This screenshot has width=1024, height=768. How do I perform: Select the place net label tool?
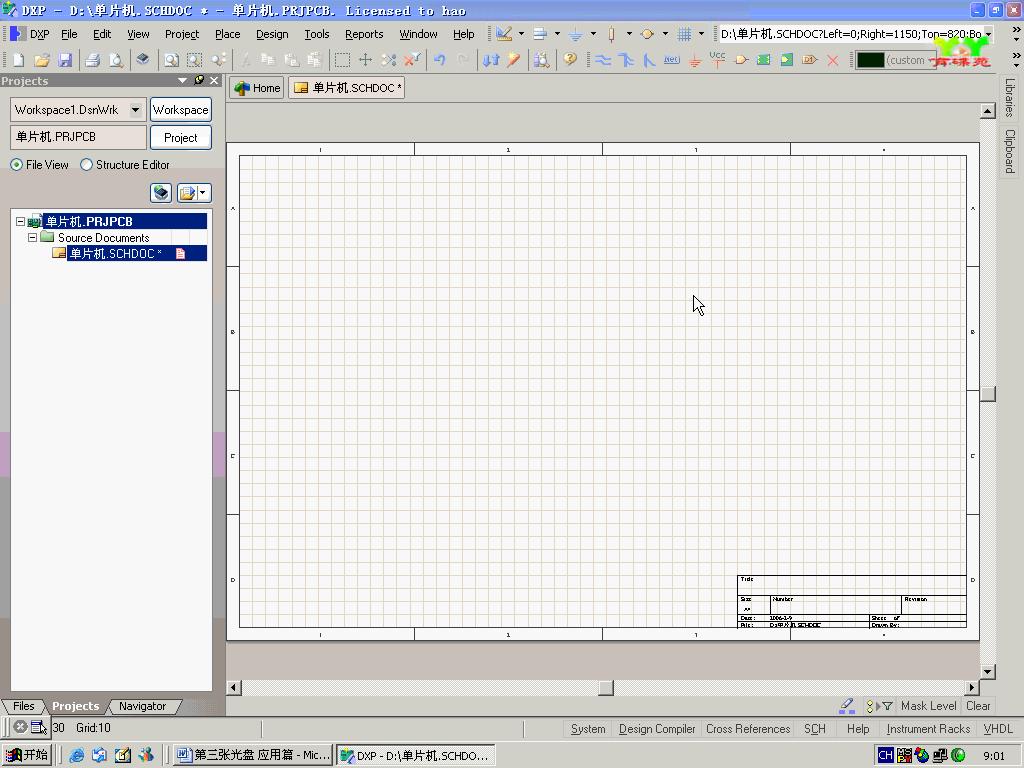pos(671,60)
